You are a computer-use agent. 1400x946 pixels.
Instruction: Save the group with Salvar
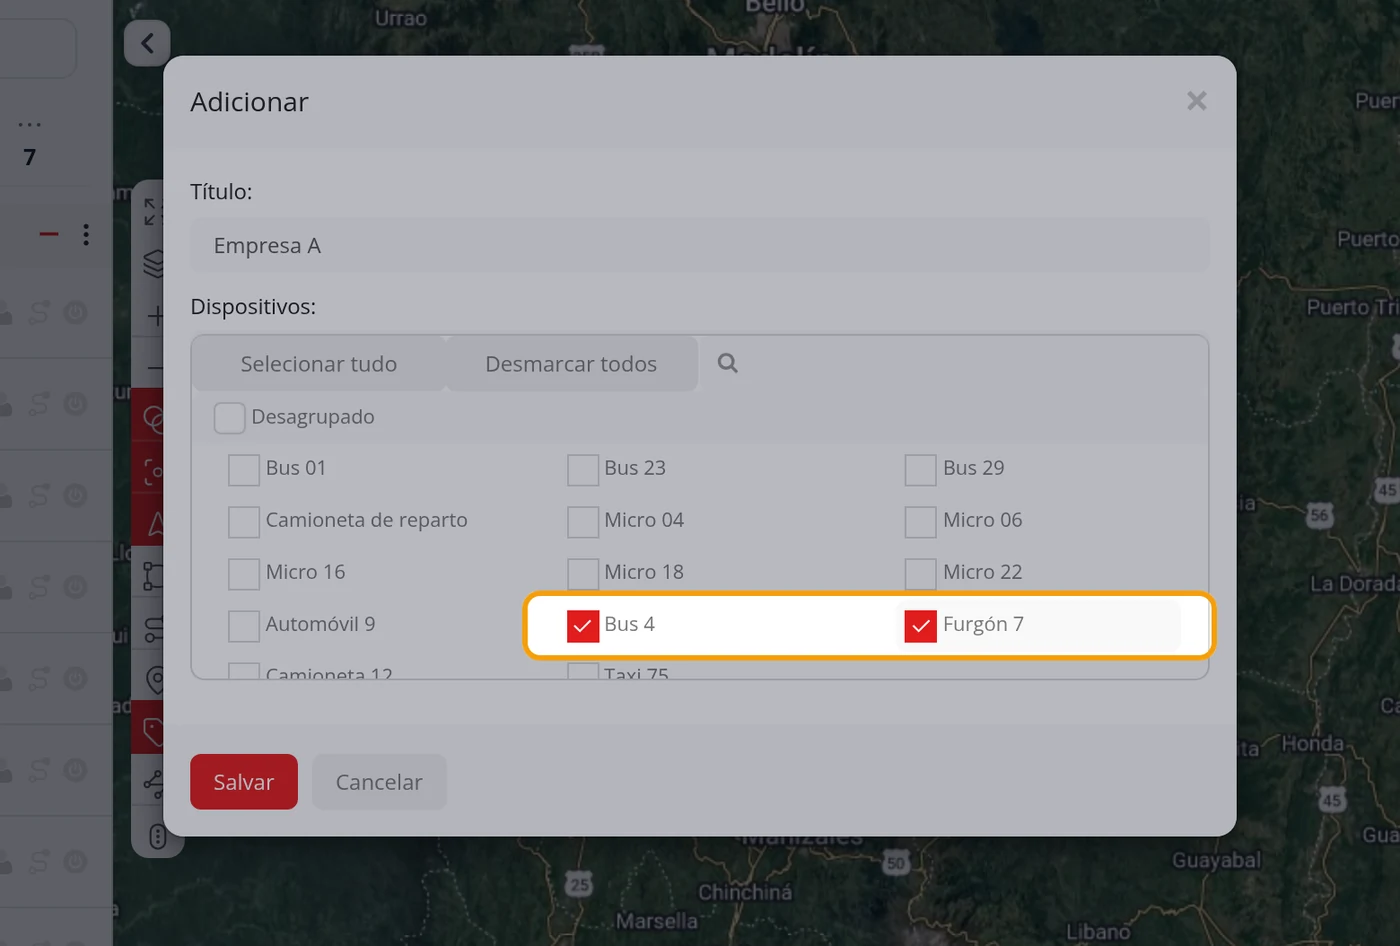click(244, 782)
